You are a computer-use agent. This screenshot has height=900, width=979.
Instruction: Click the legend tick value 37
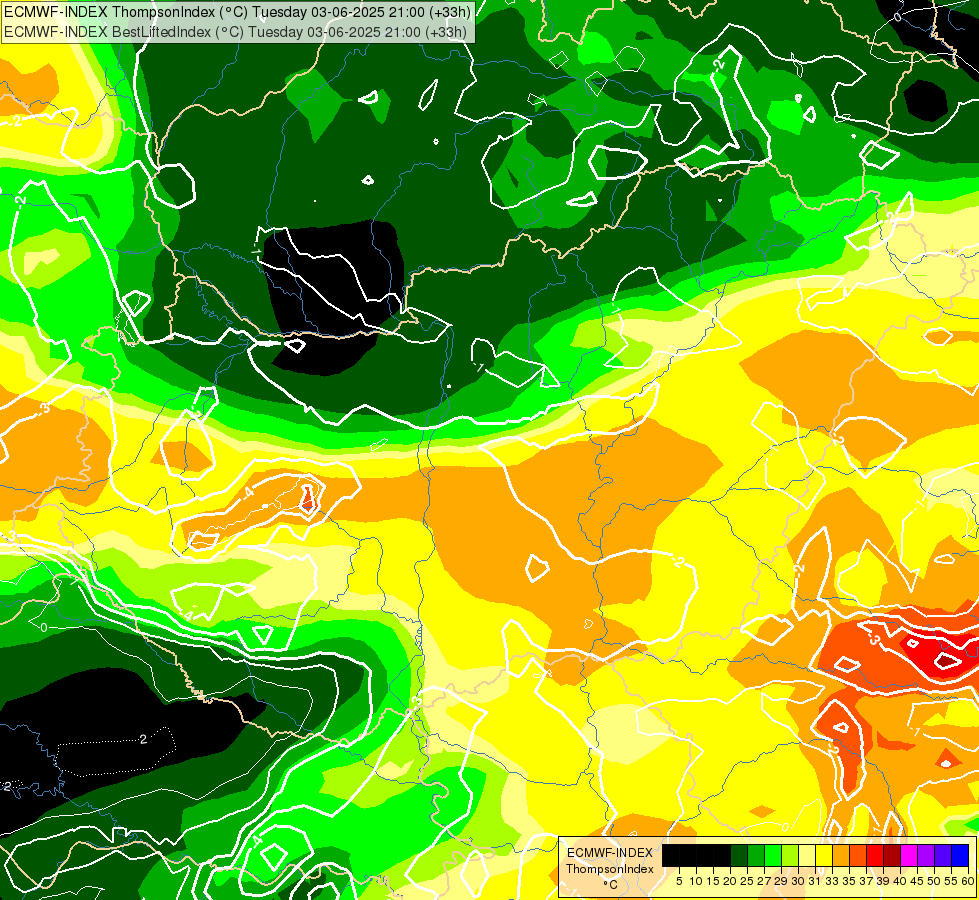point(867,881)
